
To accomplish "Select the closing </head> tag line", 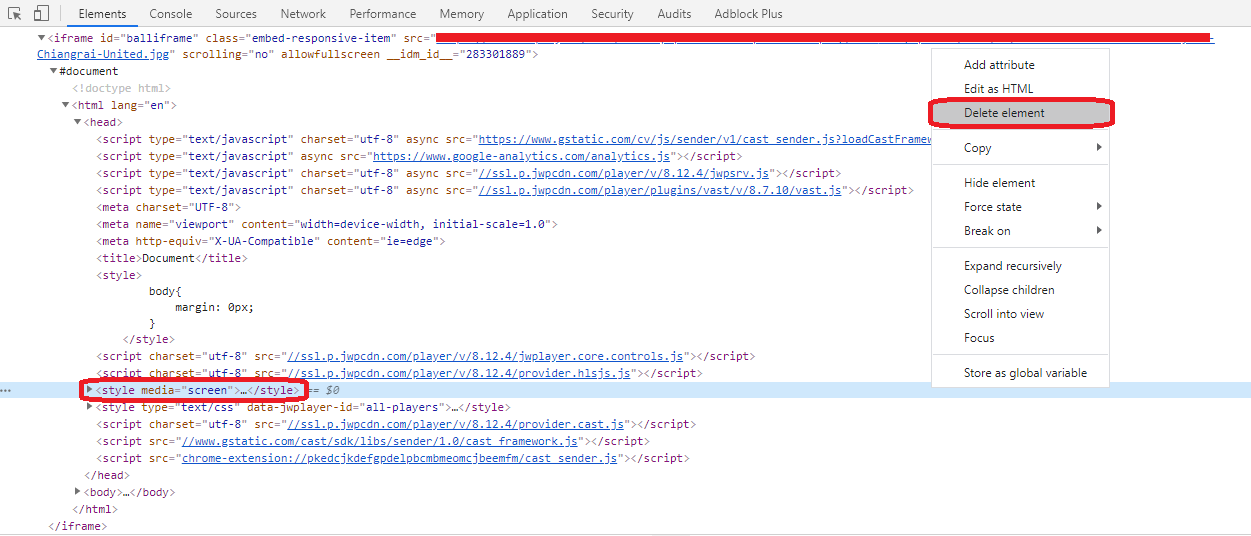I will (x=107, y=475).
